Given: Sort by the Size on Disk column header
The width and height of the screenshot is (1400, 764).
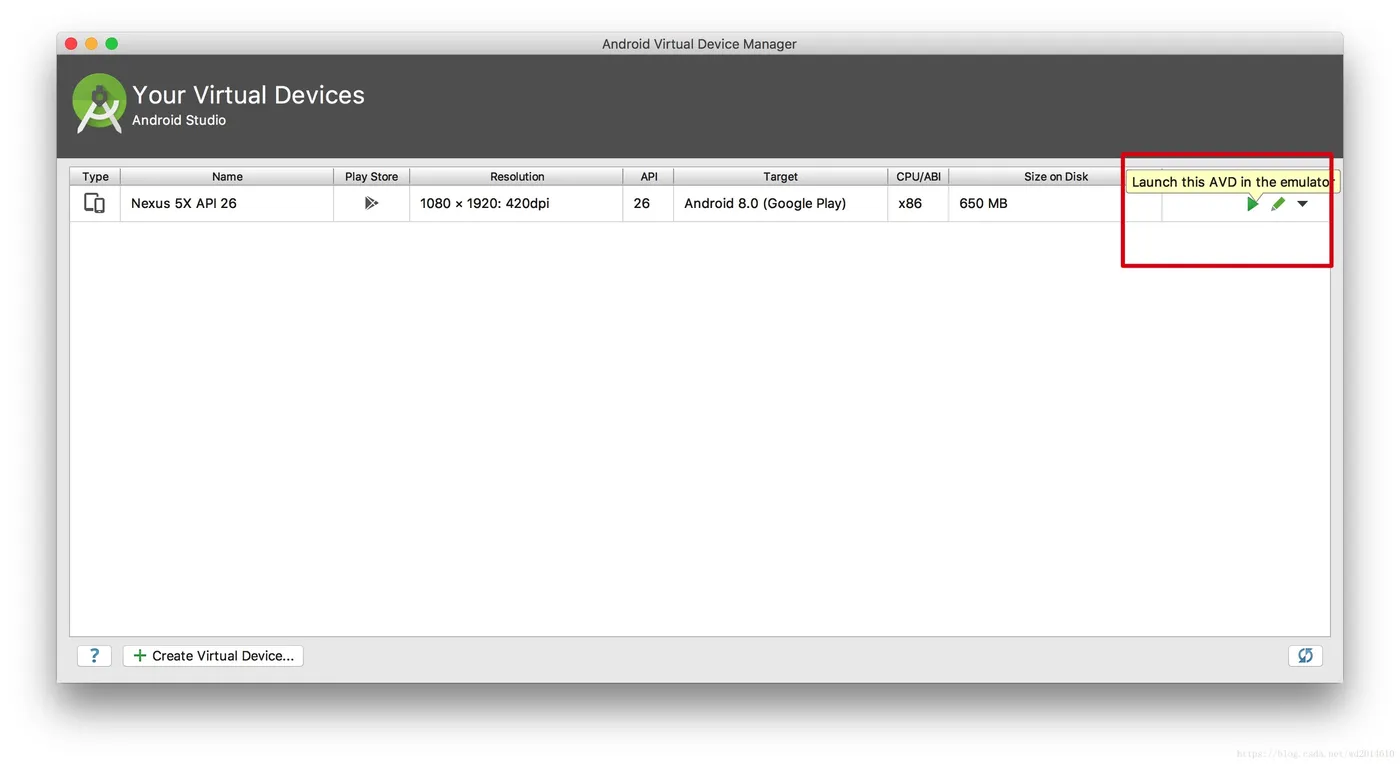Looking at the screenshot, I should point(1055,176).
